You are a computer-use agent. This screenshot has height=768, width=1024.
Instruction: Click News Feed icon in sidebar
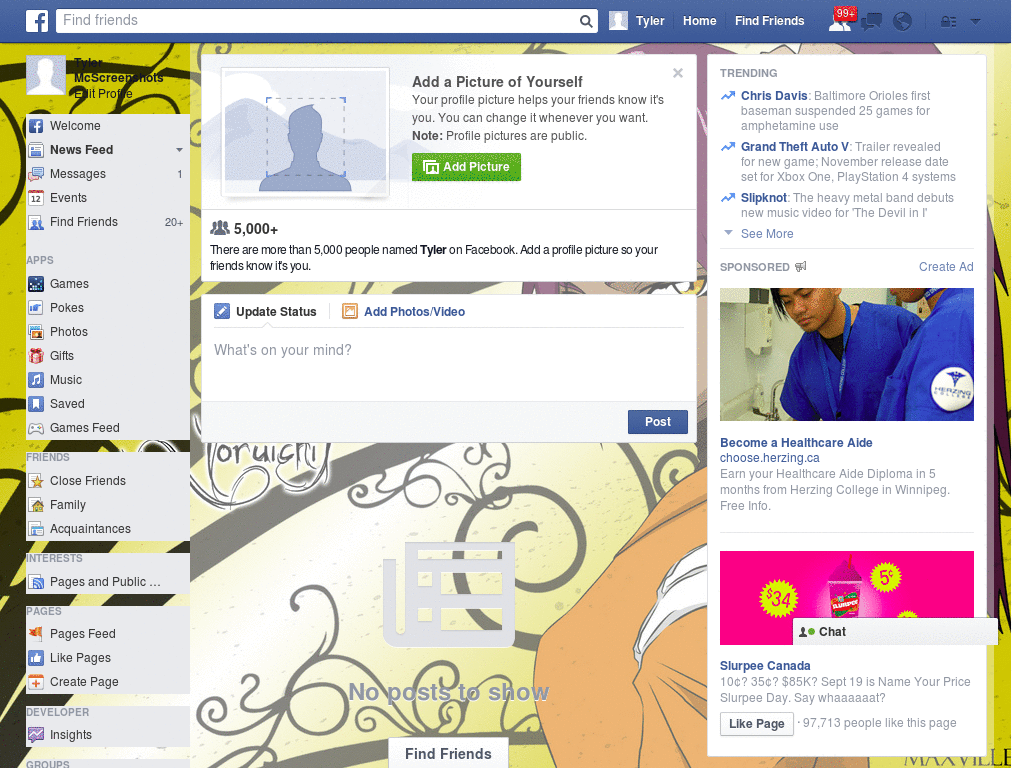(36, 150)
